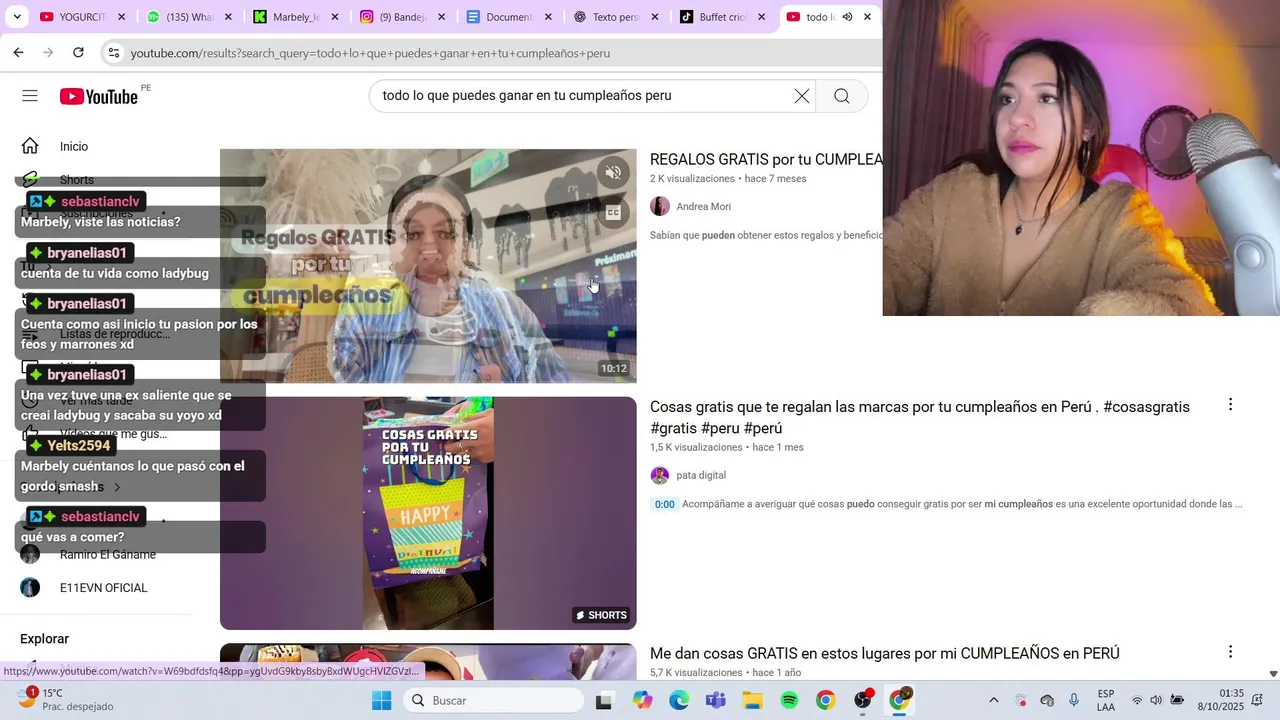Open Task View in the taskbar
Image resolution: width=1280 pixels, height=720 pixels.
tap(603, 700)
